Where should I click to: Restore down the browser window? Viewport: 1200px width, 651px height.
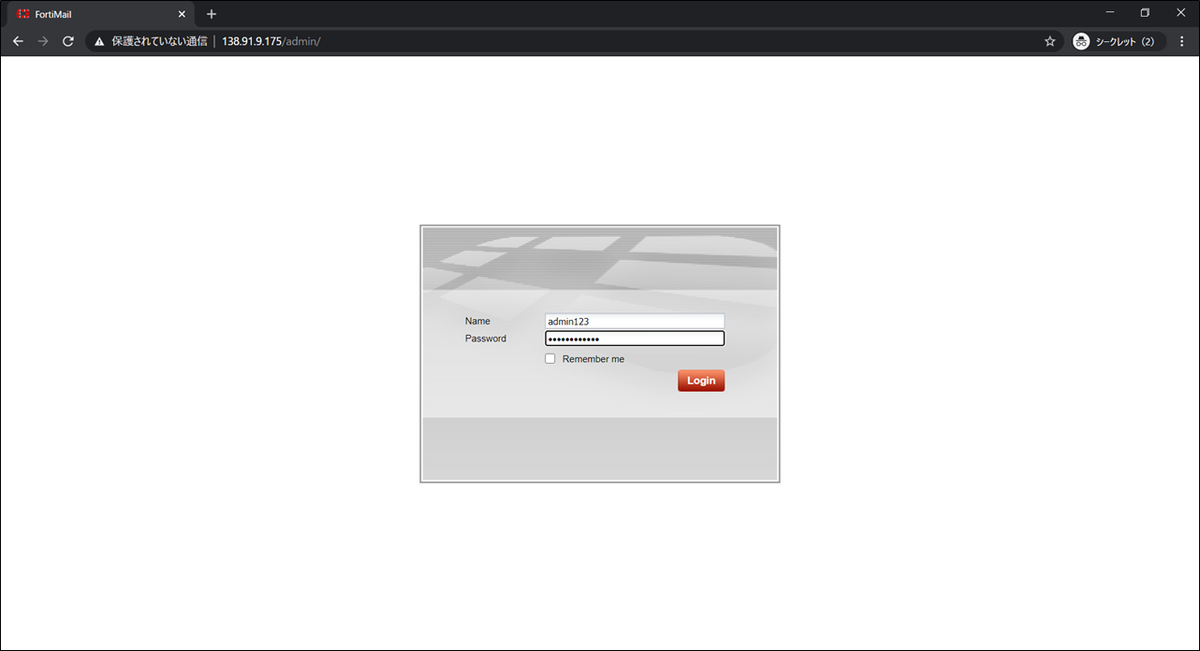tap(1145, 13)
